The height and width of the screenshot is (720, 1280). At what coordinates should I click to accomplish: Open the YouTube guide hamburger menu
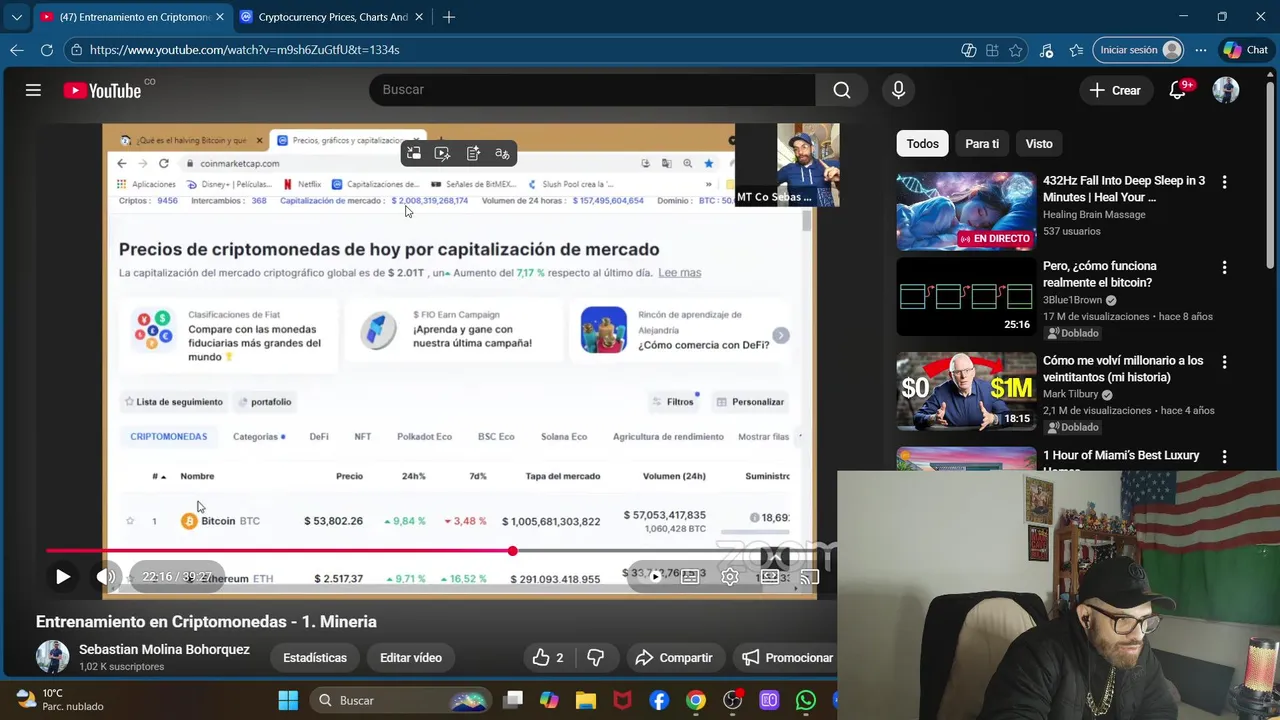tap(33, 90)
